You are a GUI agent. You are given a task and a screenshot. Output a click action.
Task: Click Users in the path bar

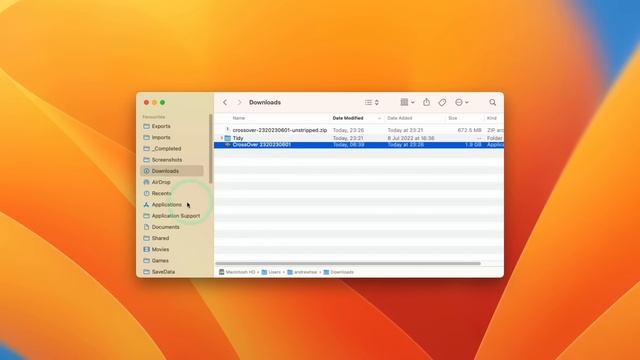click(271, 272)
